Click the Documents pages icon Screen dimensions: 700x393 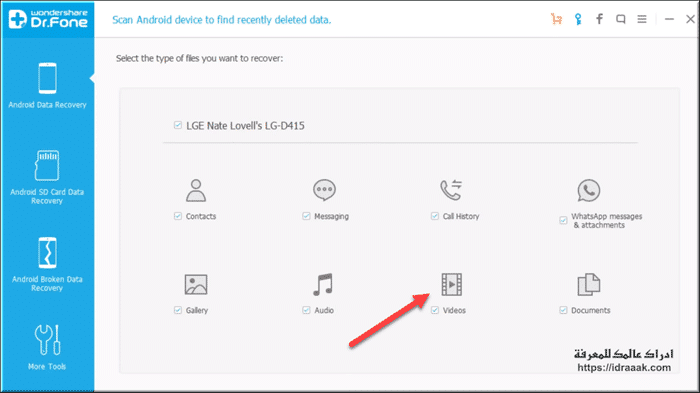coord(589,284)
